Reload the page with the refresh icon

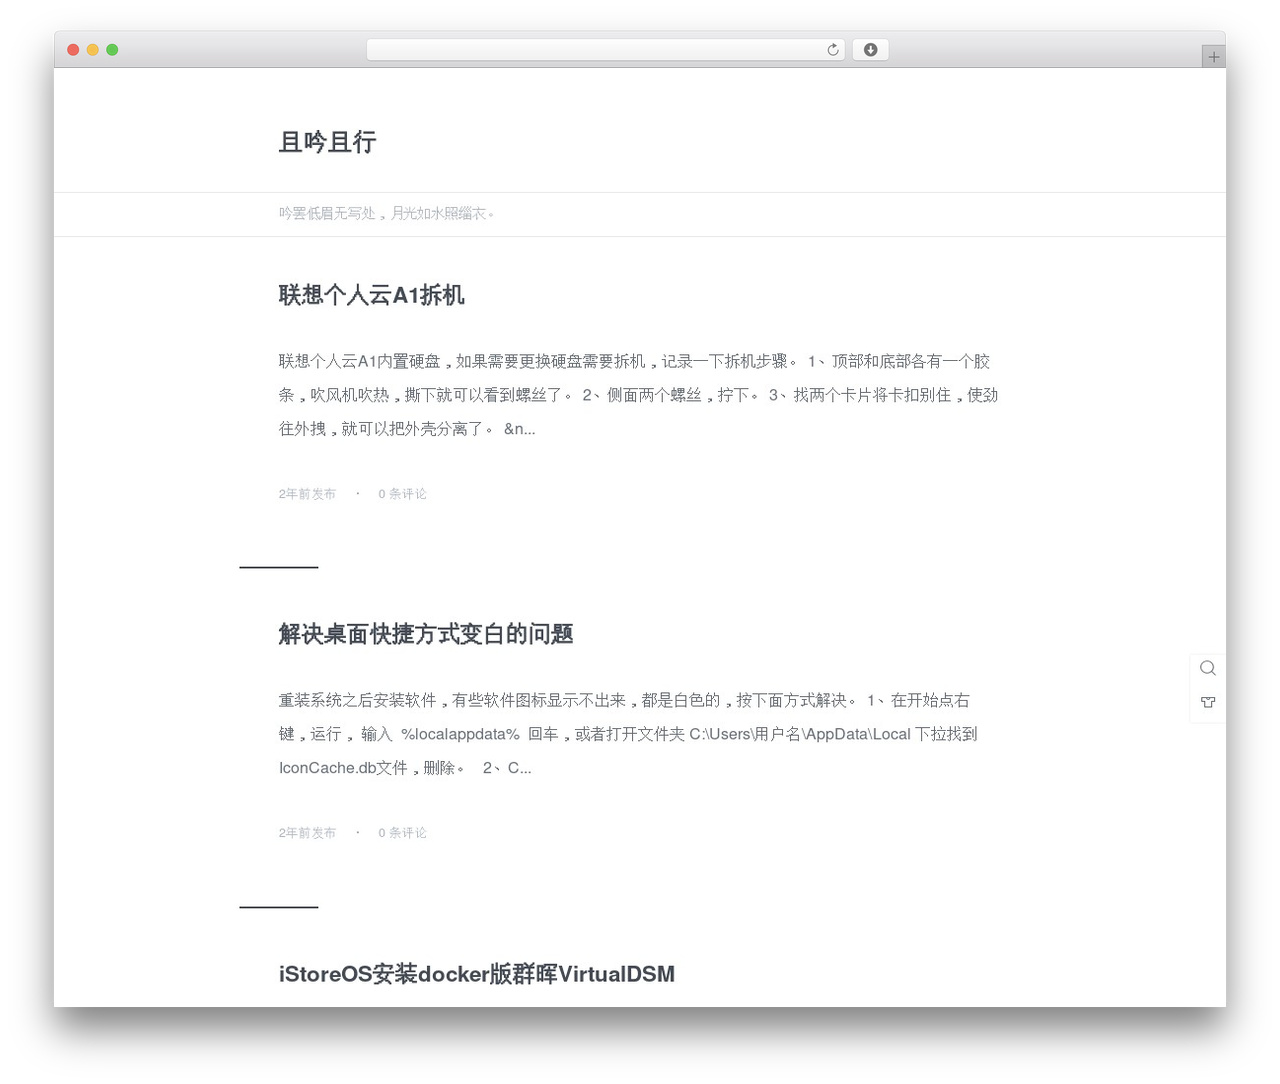(x=833, y=49)
